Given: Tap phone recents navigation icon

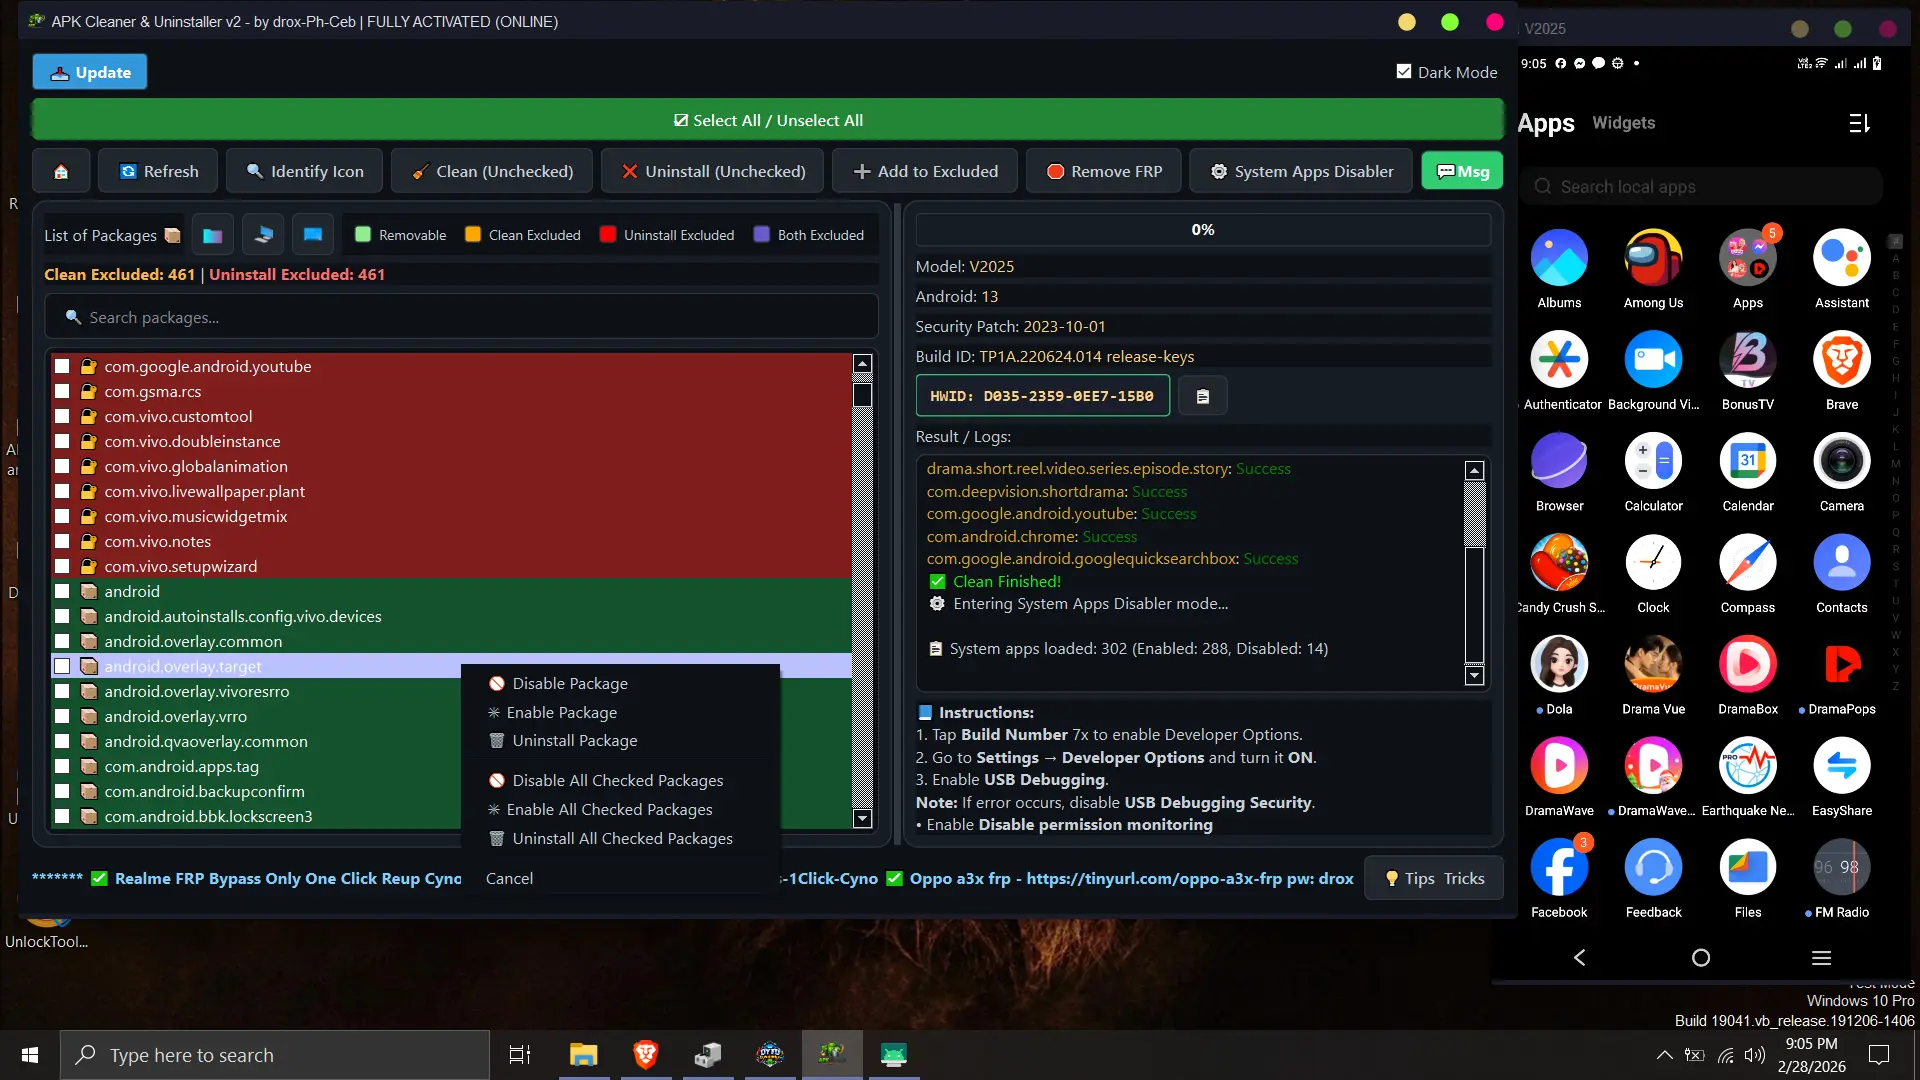Looking at the screenshot, I should (1821, 958).
